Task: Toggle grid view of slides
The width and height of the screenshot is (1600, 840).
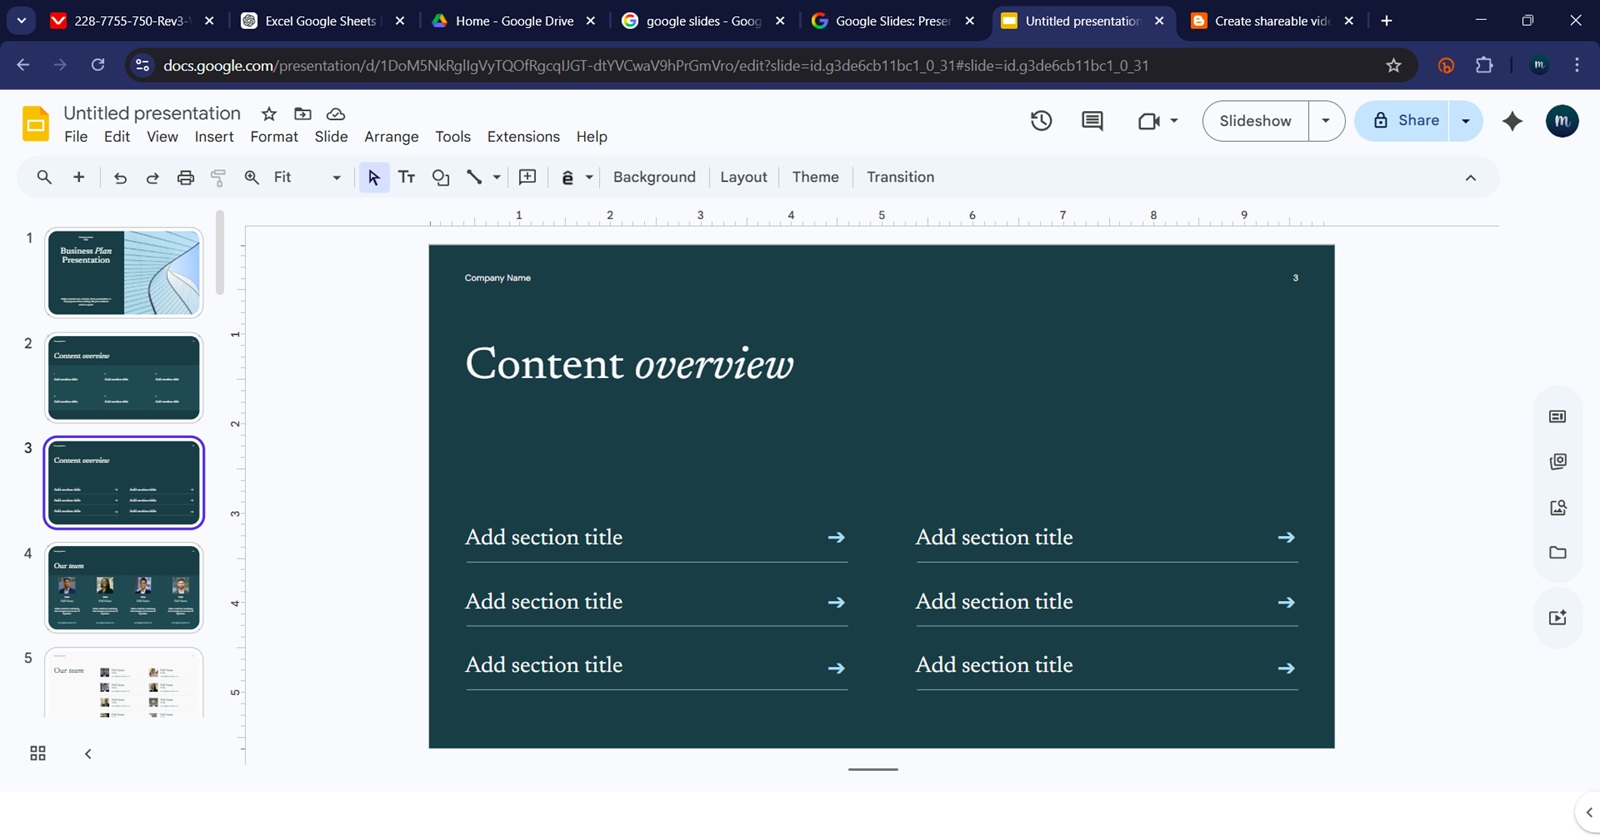Action: coord(38,753)
